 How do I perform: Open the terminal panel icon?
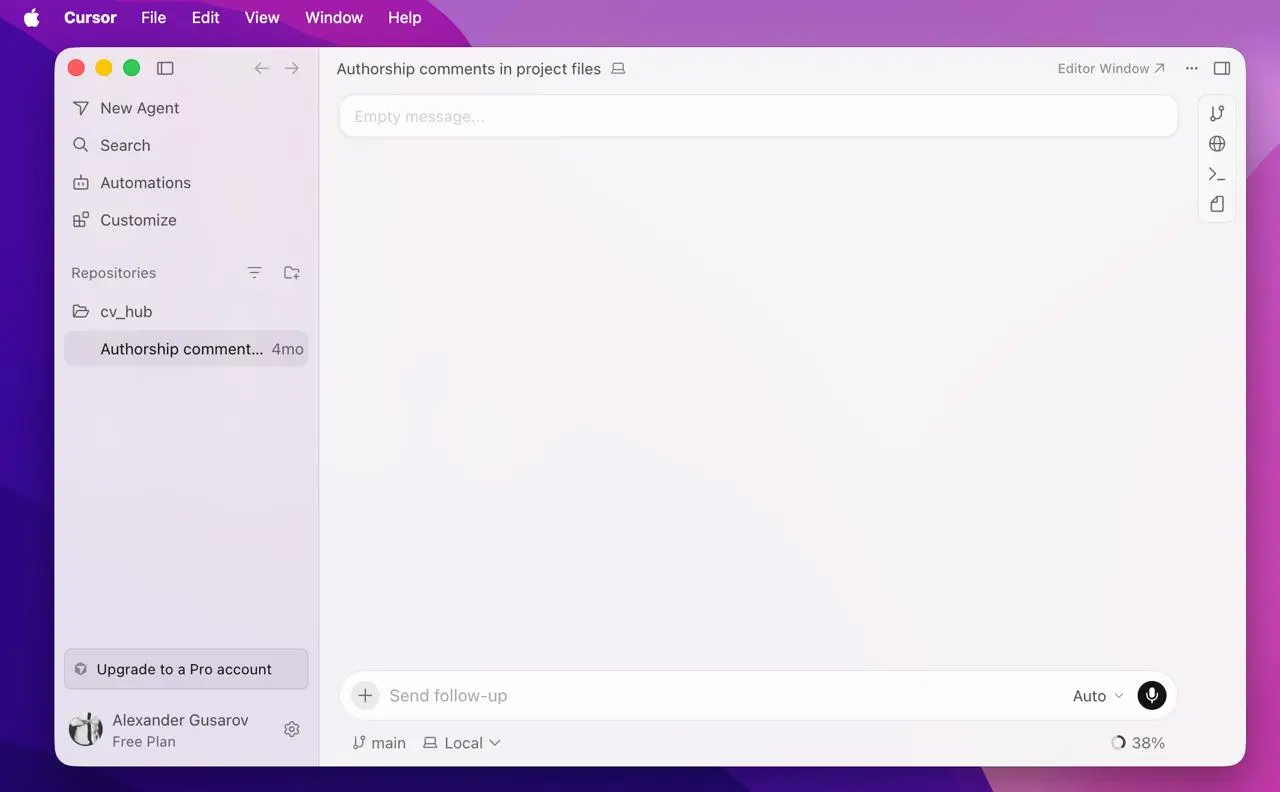coord(1217,174)
